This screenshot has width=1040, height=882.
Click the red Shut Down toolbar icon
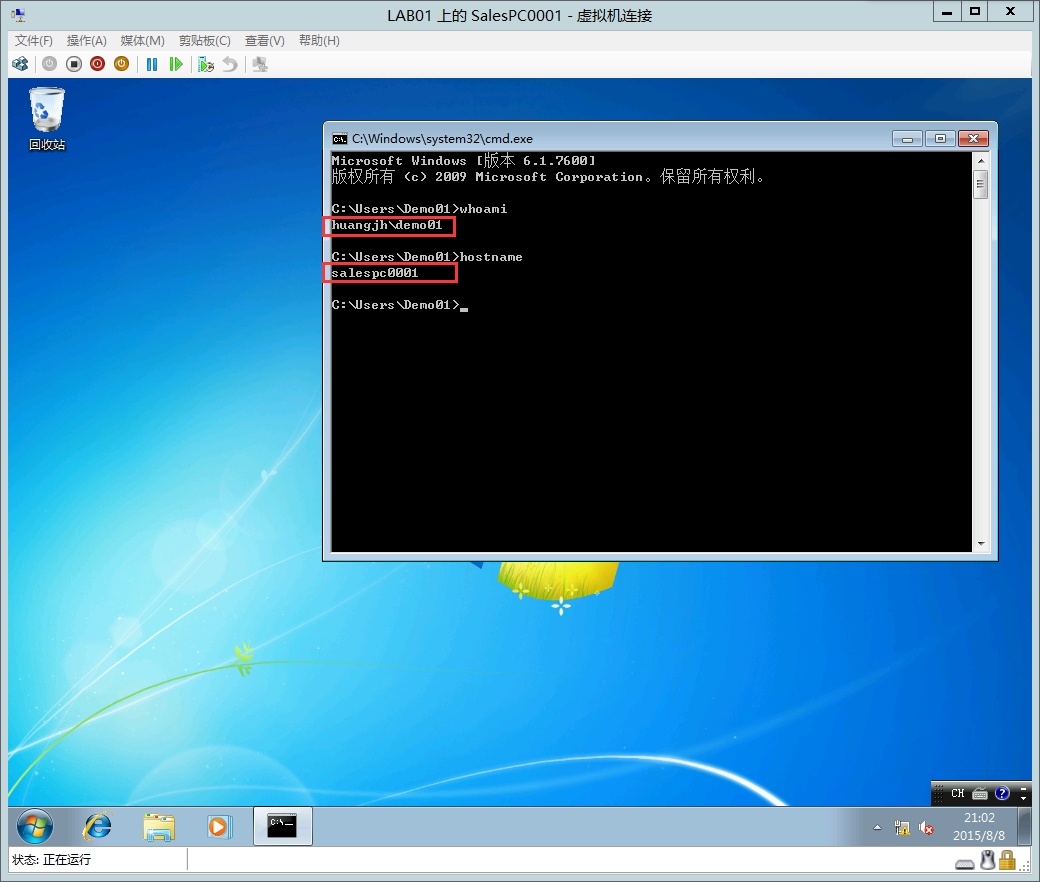[x=98, y=64]
